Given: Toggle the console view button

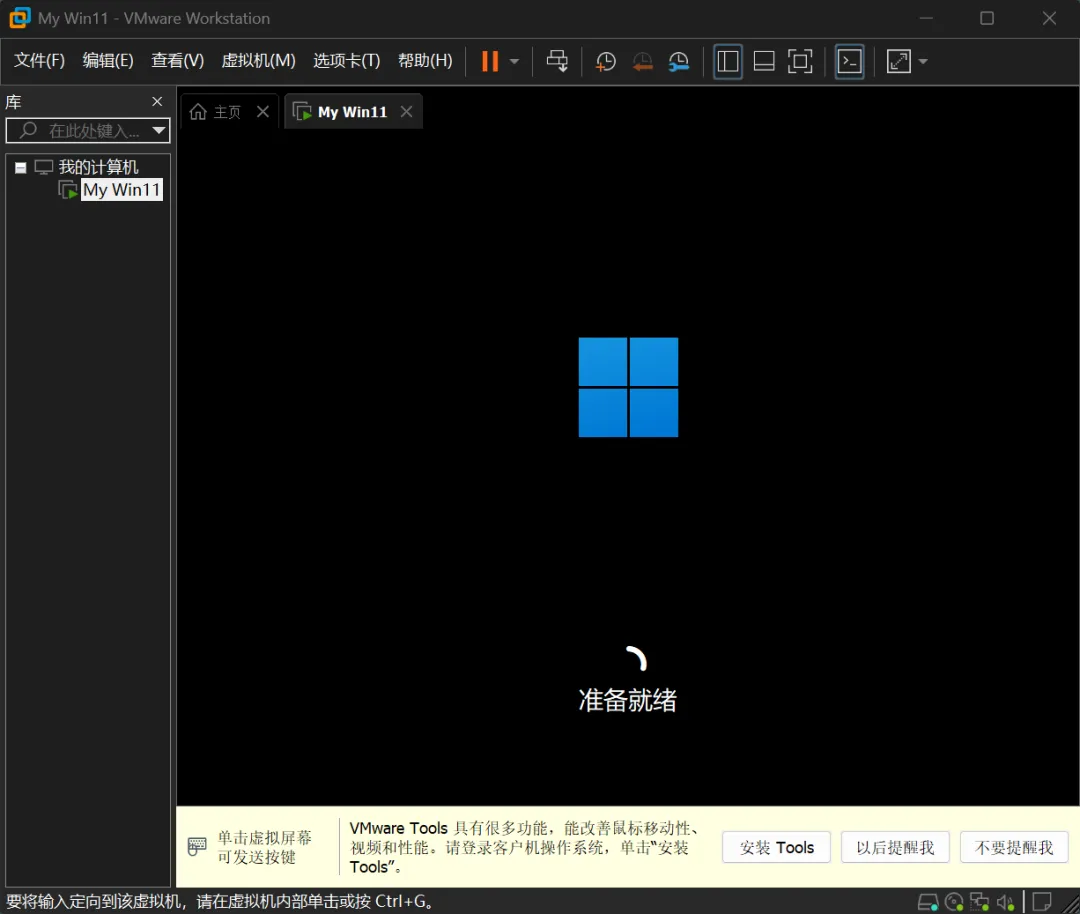Looking at the screenshot, I should [850, 61].
